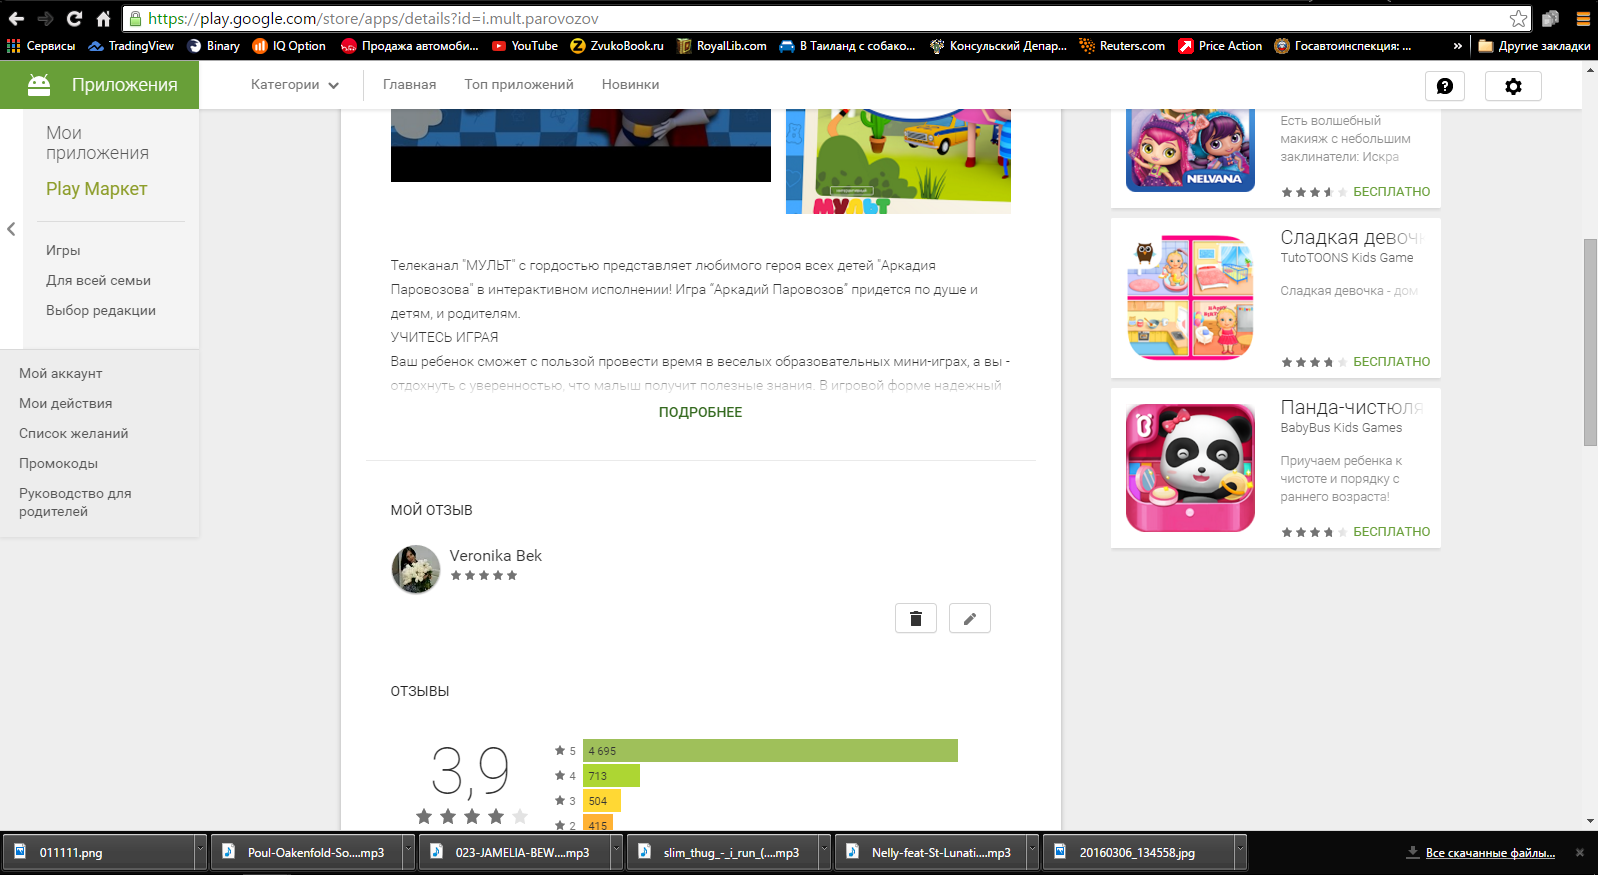Image resolution: width=1598 pixels, height=875 pixels.
Task: Open the Приложения section header
Action: pyautogui.click(x=100, y=85)
